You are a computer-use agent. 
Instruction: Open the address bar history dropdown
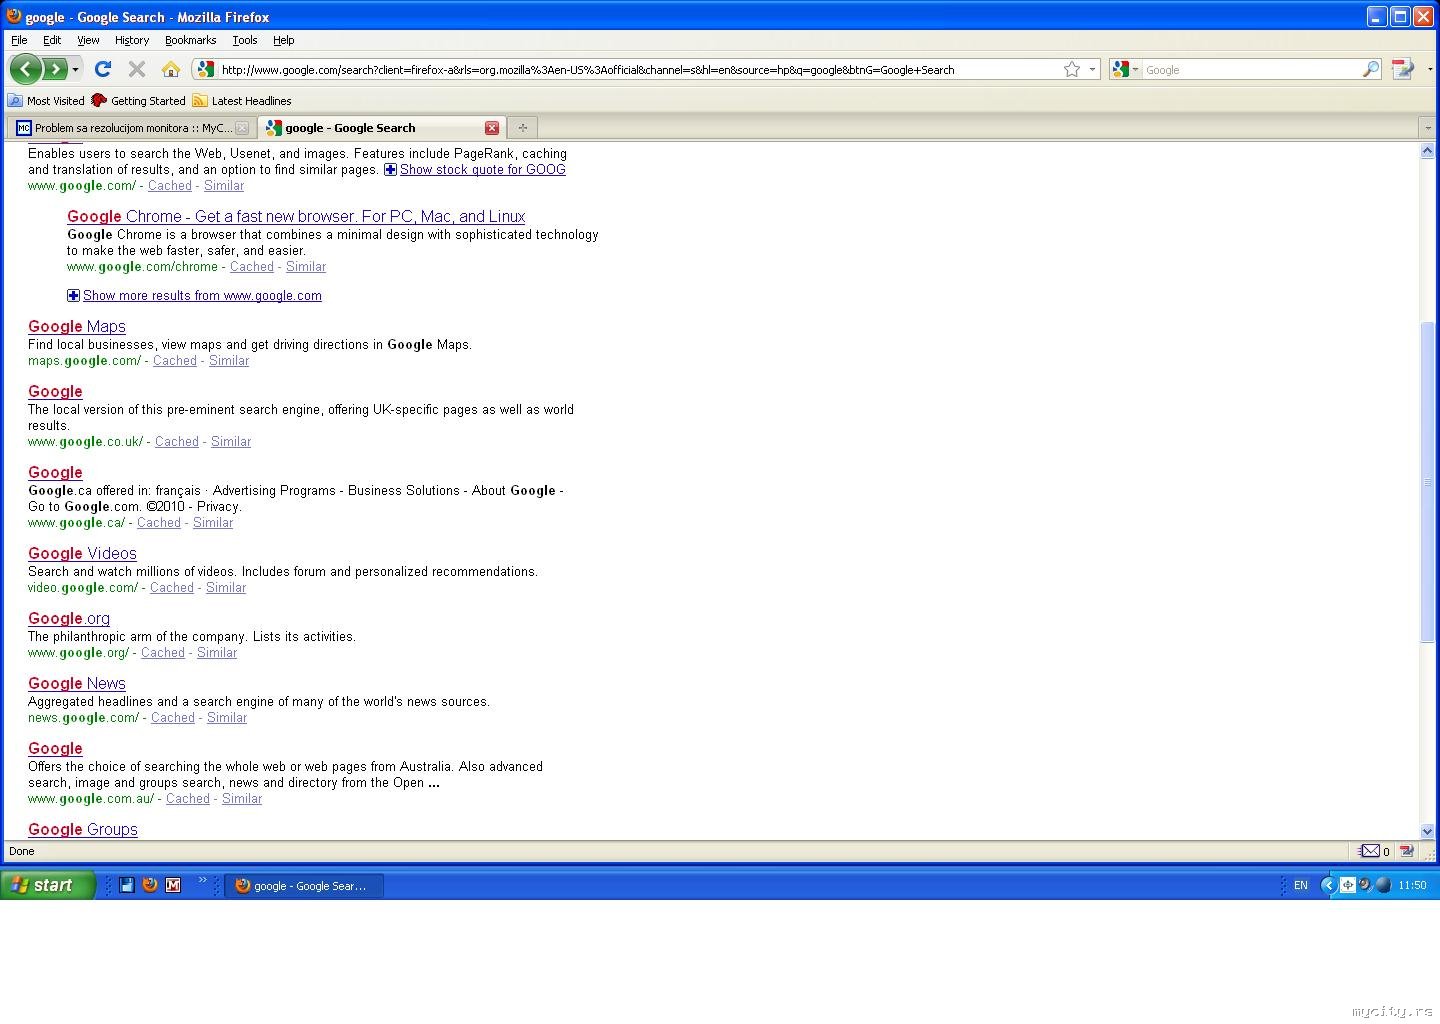tap(1092, 69)
